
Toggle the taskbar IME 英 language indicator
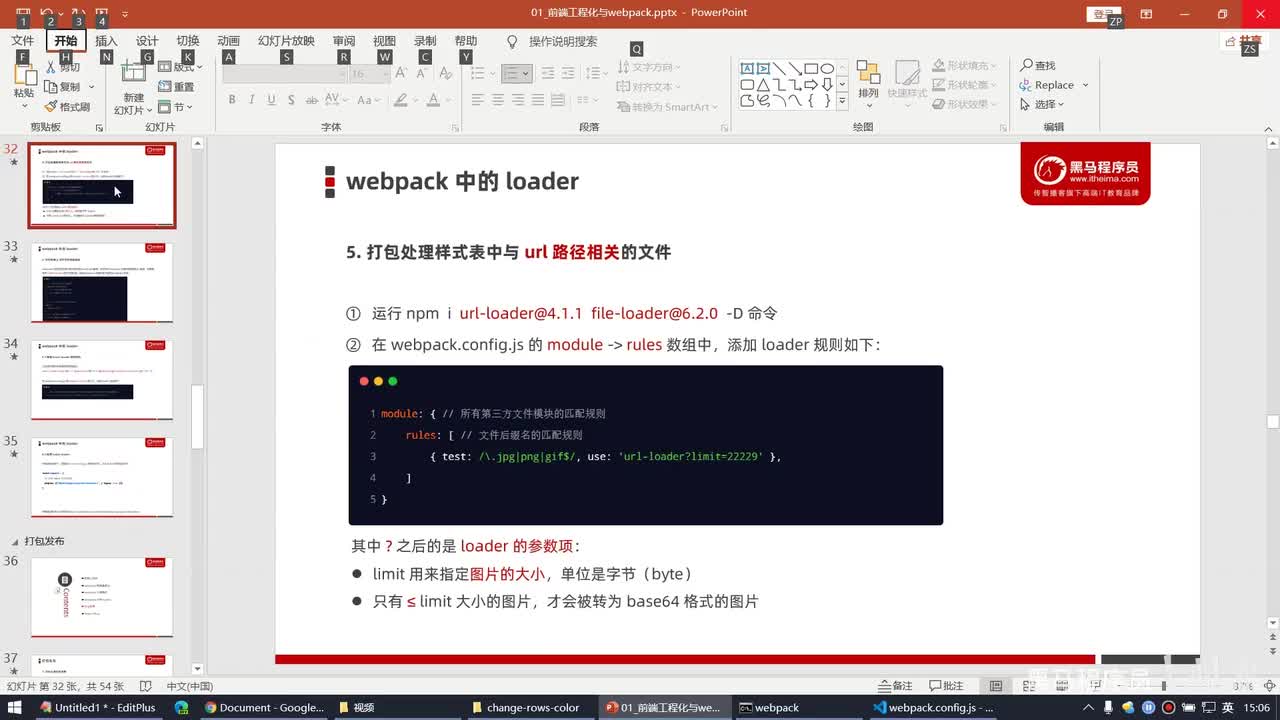pyautogui.click(x=1227, y=707)
